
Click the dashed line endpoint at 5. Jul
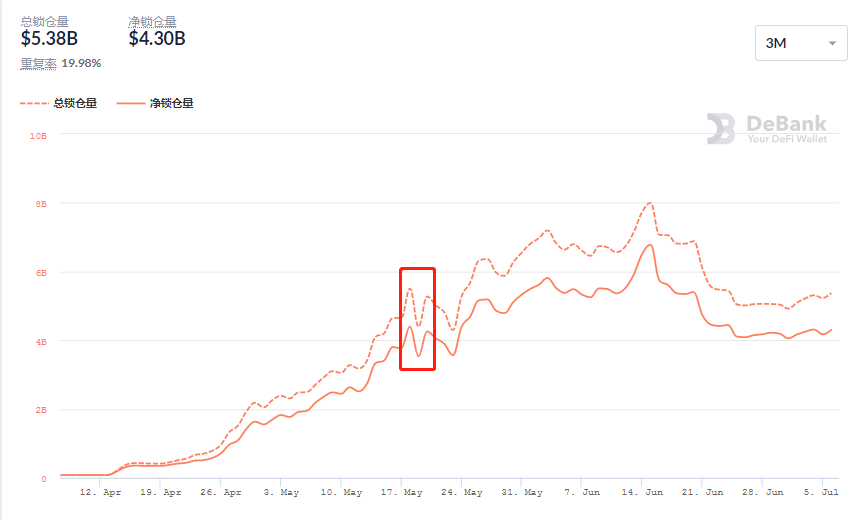point(830,294)
